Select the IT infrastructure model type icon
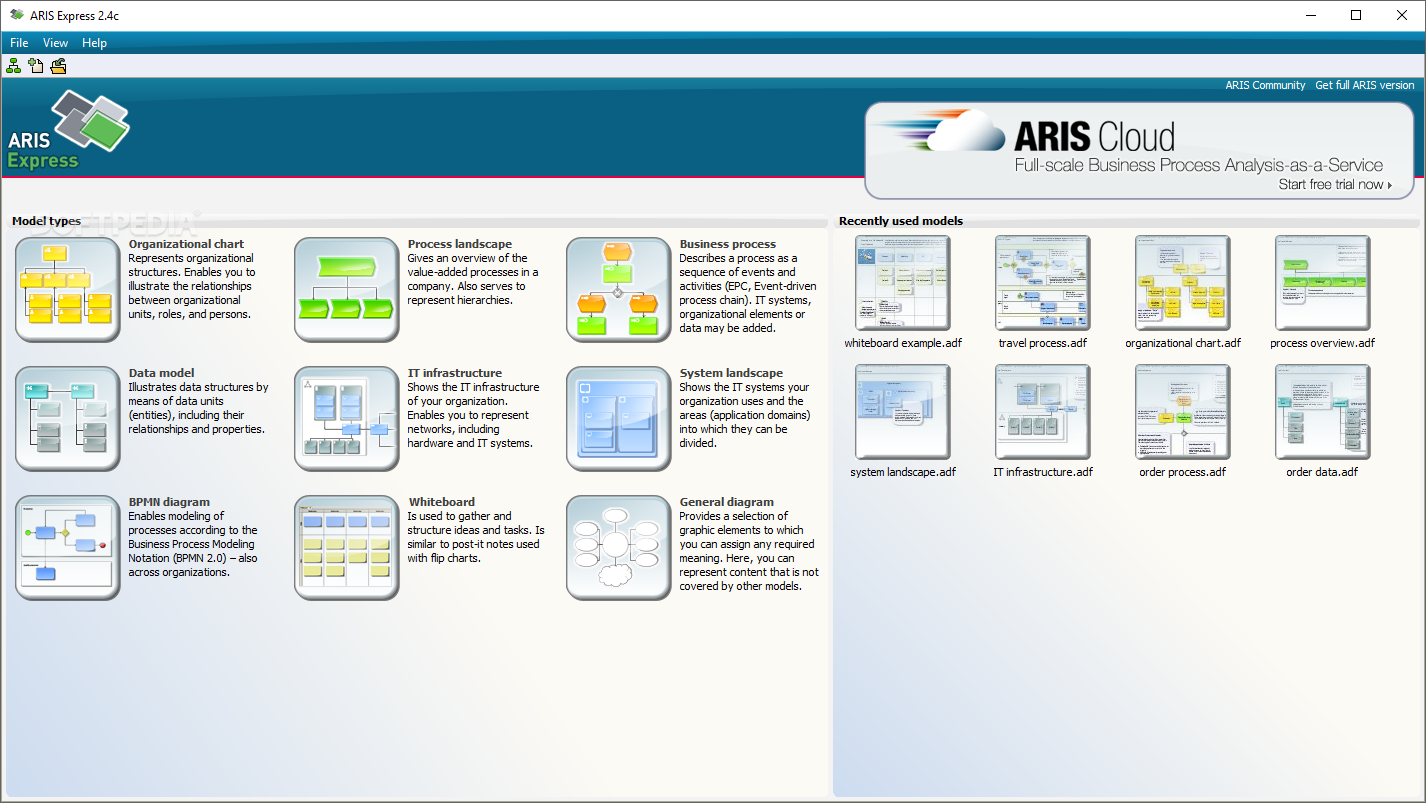The height and width of the screenshot is (803, 1426). [346, 418]
